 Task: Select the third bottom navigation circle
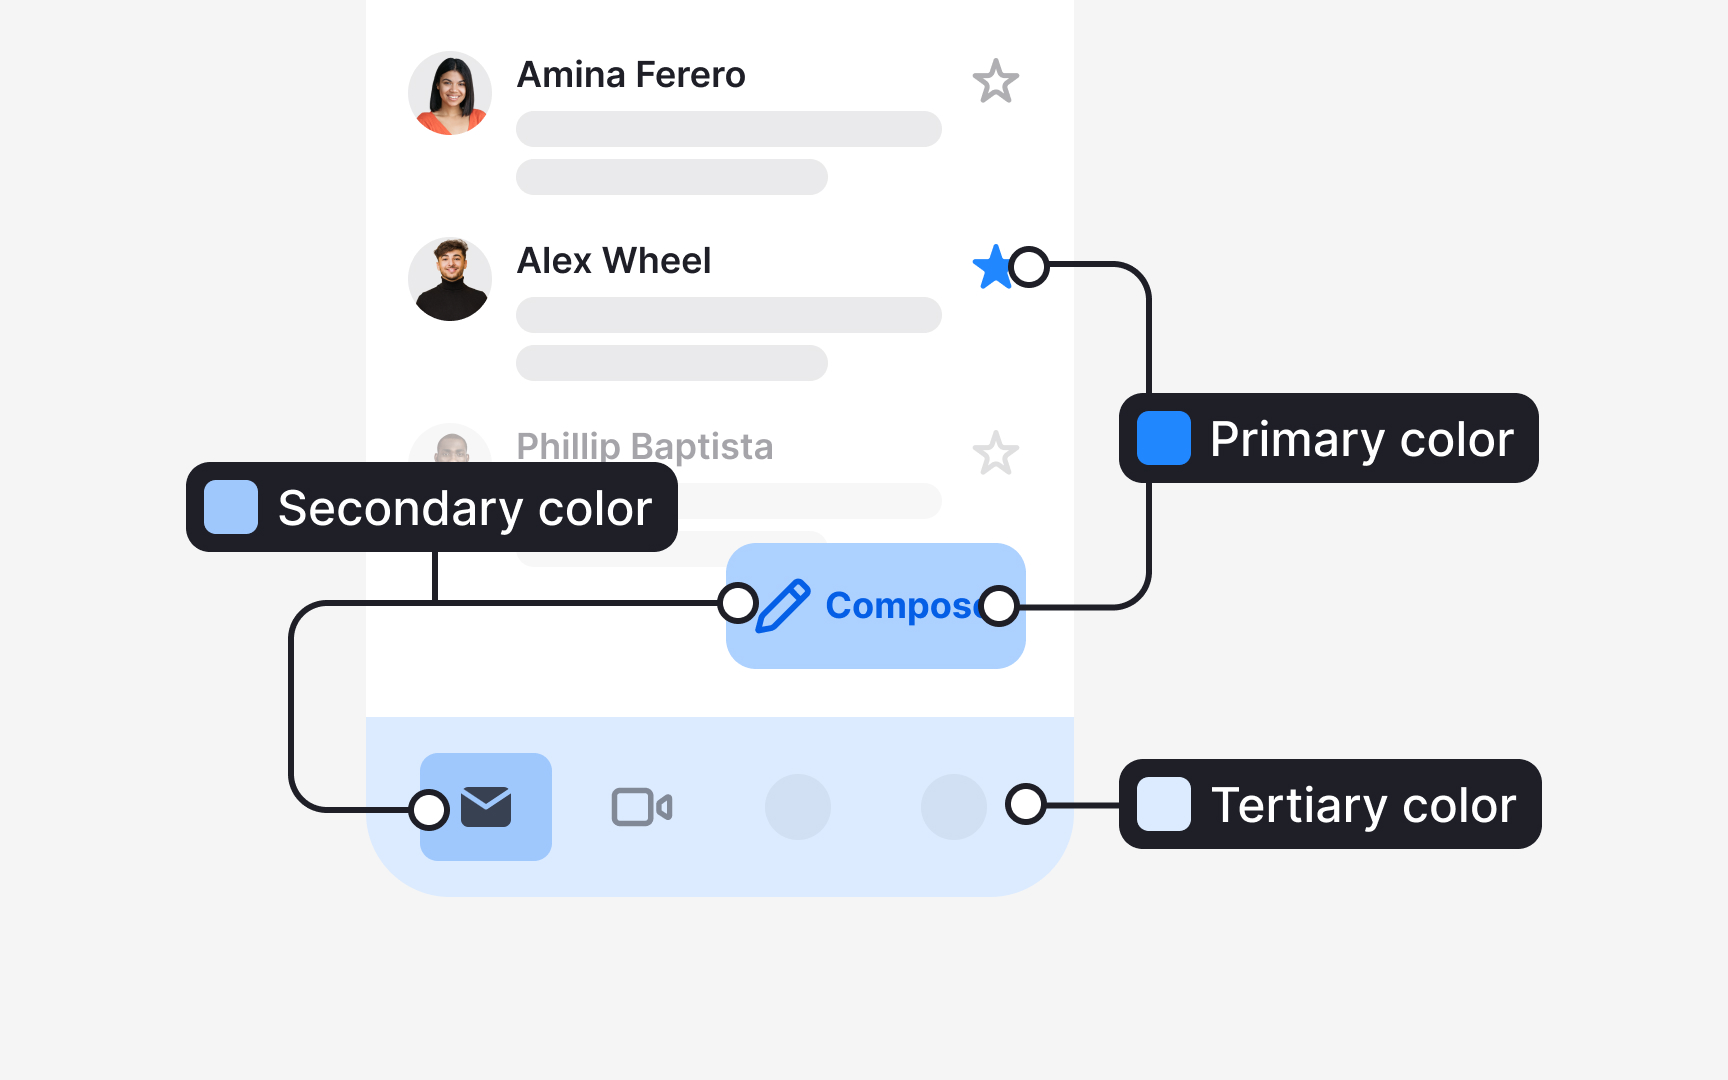point(798,807)
